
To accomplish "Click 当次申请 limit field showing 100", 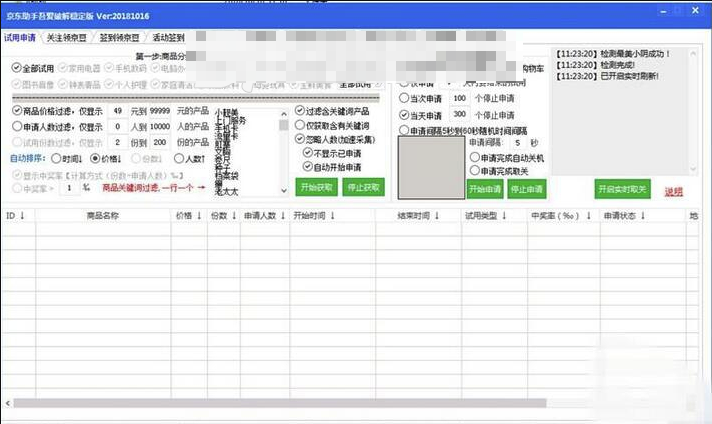I will (x=460, y=98).
